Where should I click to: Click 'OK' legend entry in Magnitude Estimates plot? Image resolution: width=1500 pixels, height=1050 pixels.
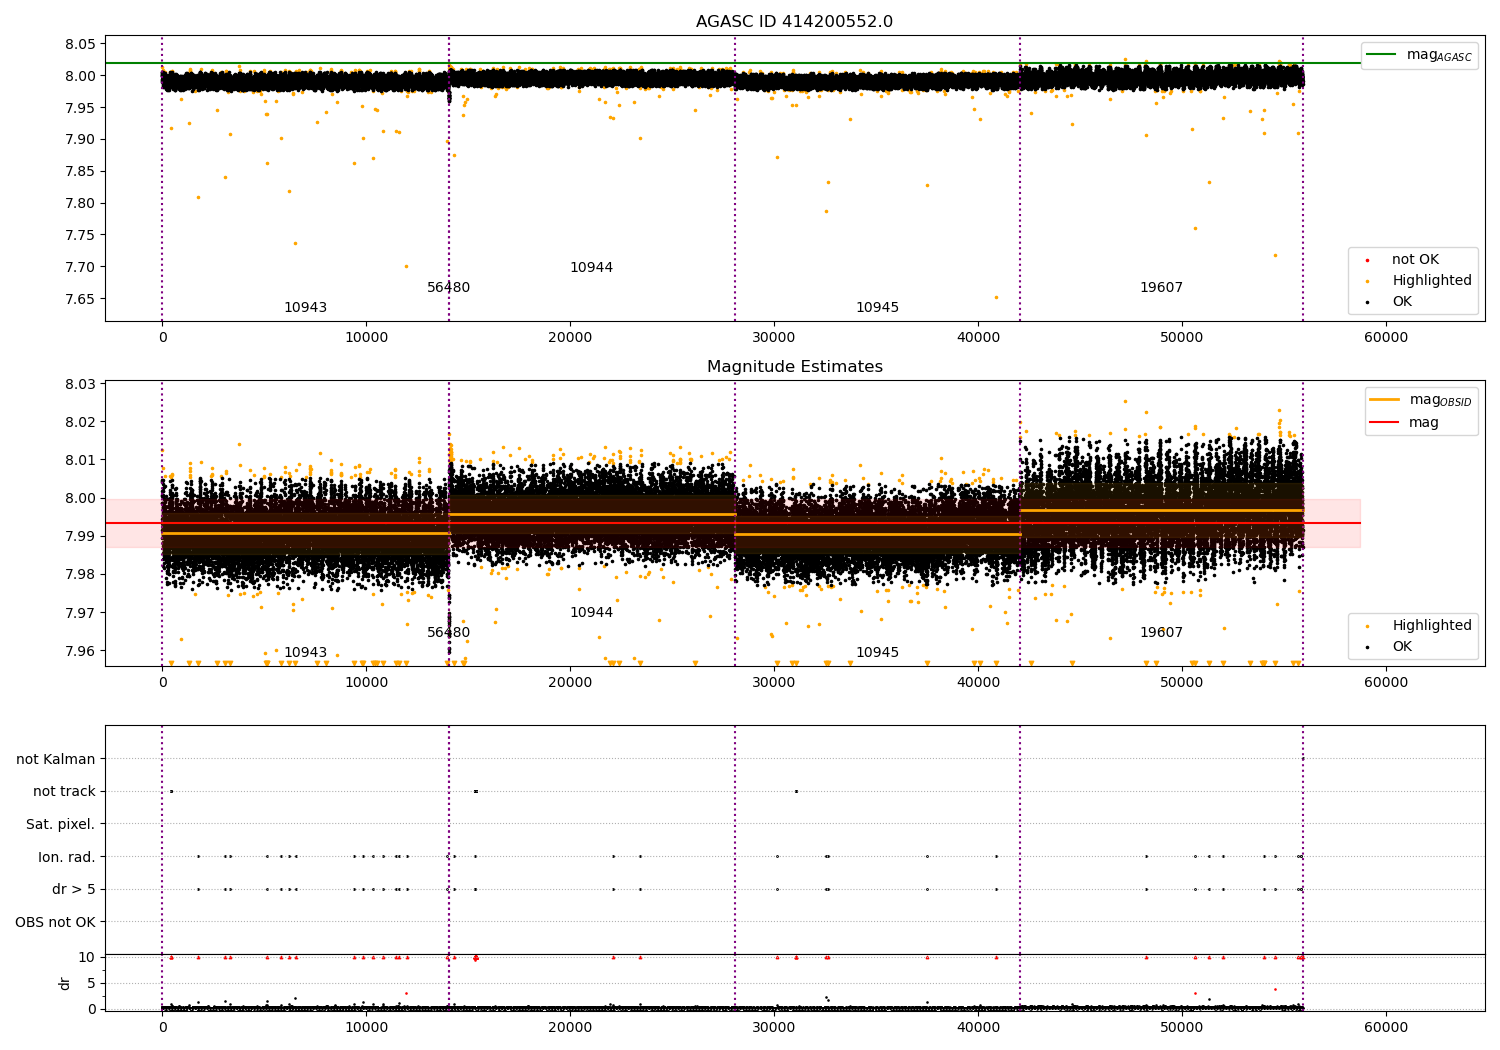1402,647
